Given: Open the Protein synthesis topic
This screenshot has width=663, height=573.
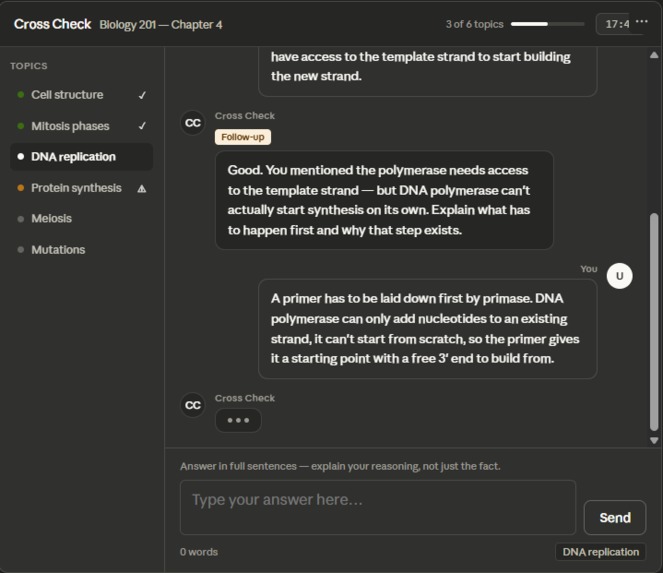Looking at the screenshot, I should pyautogui.click(x=81, y=188).
